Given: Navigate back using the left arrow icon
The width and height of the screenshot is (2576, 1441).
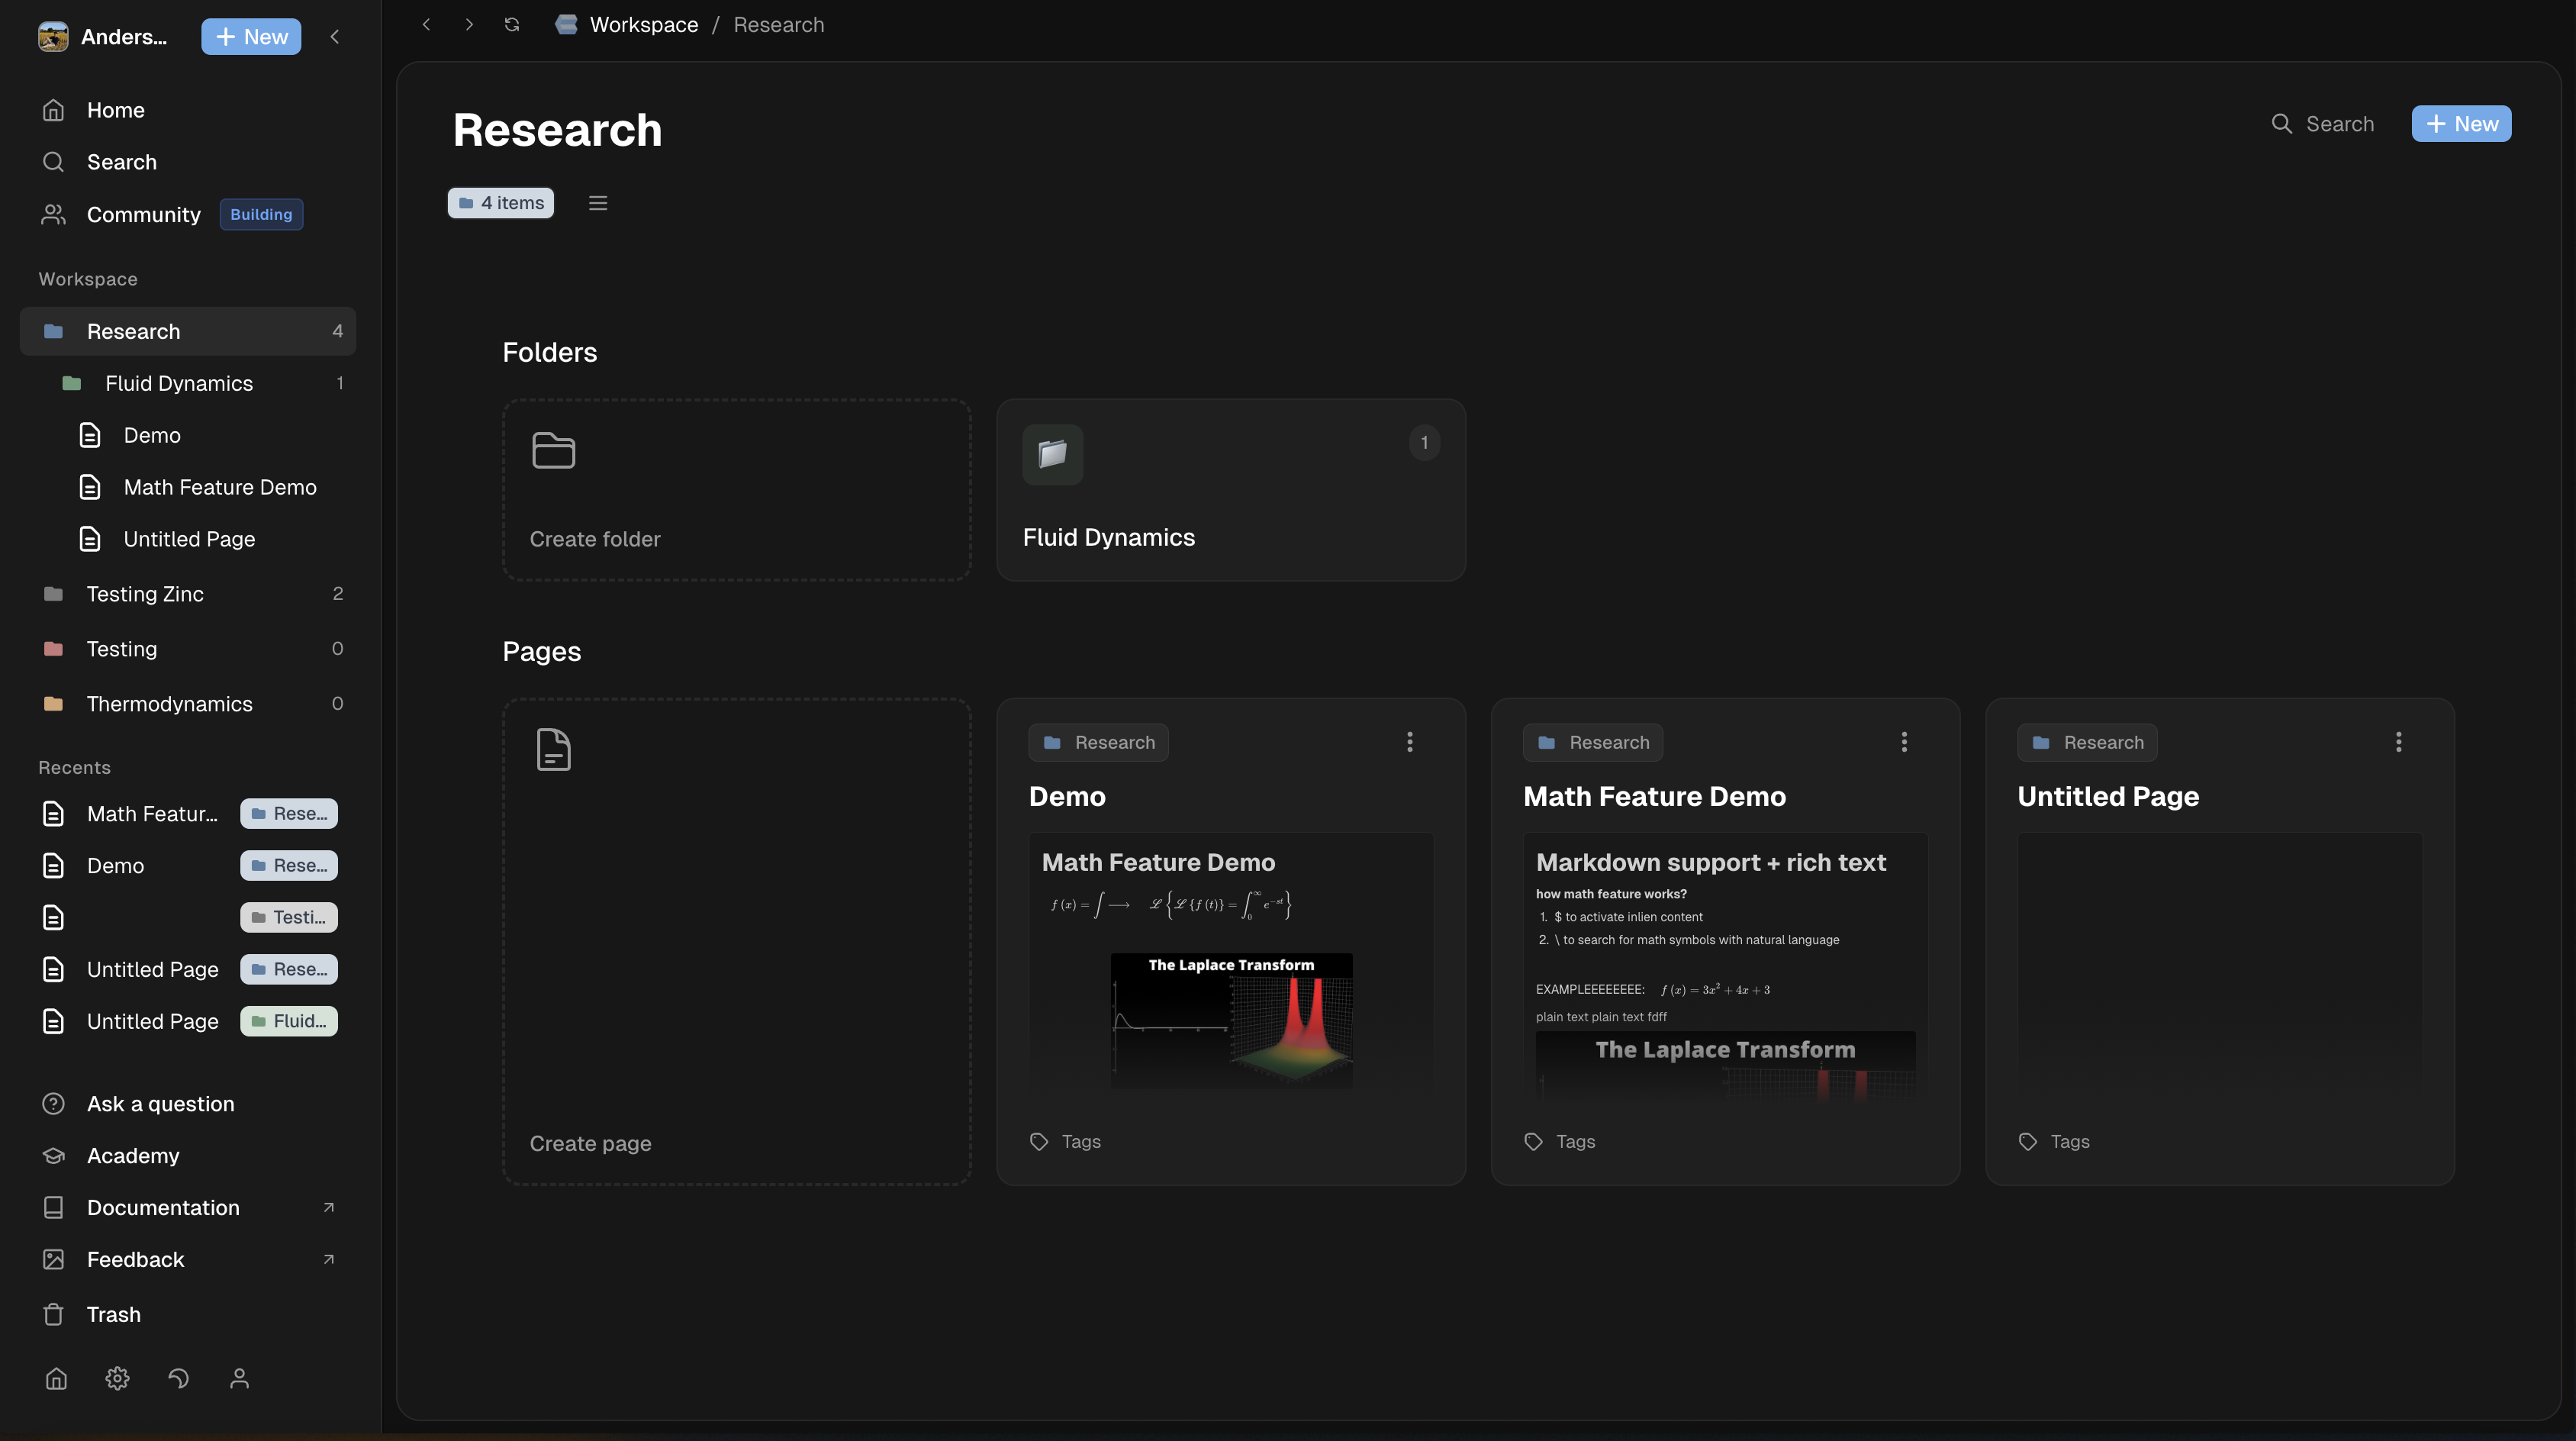Looking at the screenshot, I should pyautogui.click(x=426, y=24).
